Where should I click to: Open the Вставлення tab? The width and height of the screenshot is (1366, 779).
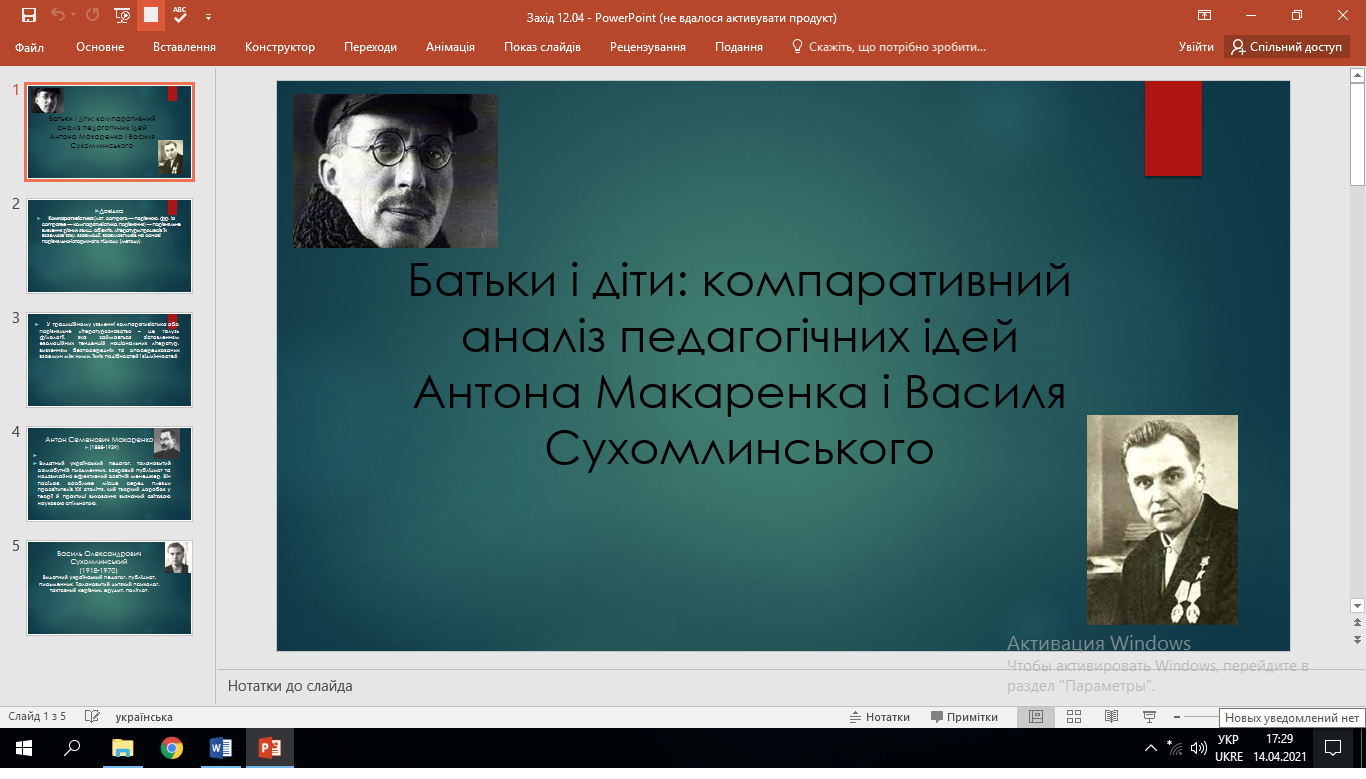(x=184, y=47)
